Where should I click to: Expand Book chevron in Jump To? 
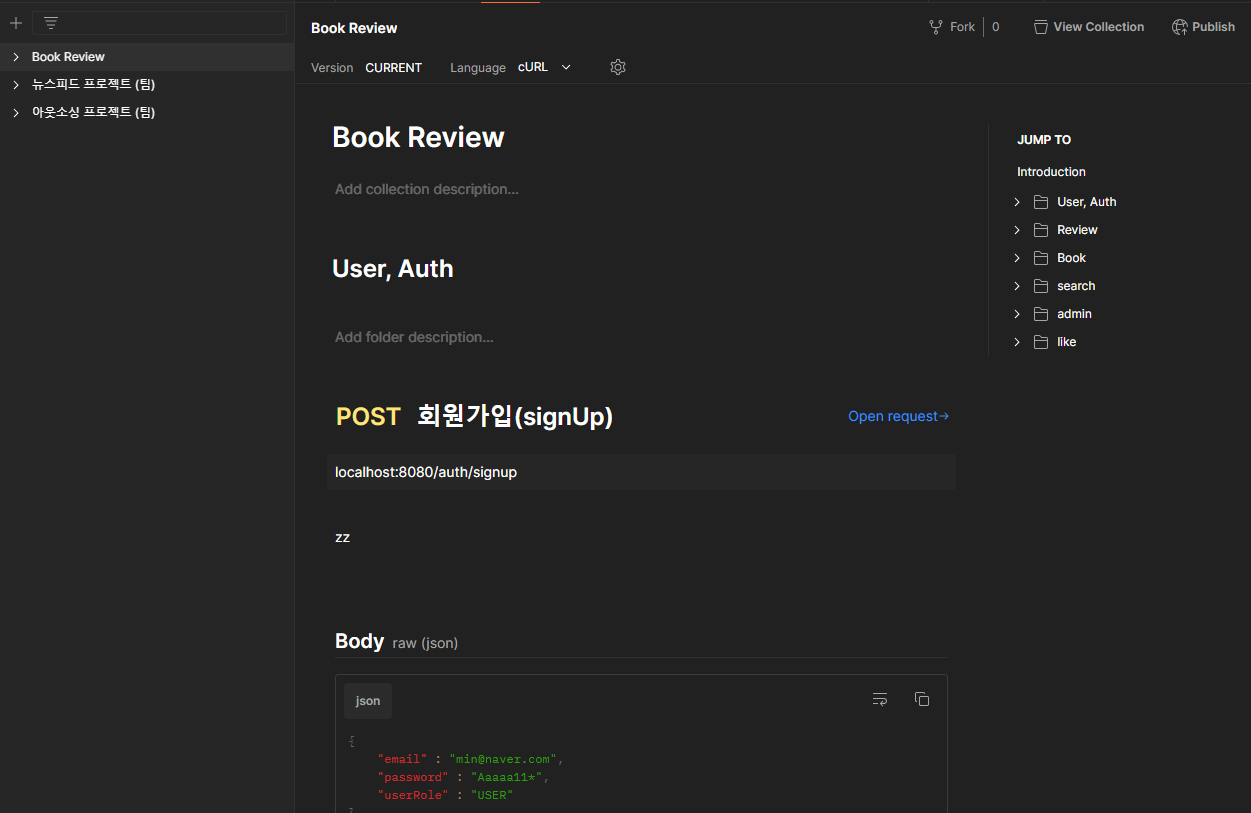1017,258
